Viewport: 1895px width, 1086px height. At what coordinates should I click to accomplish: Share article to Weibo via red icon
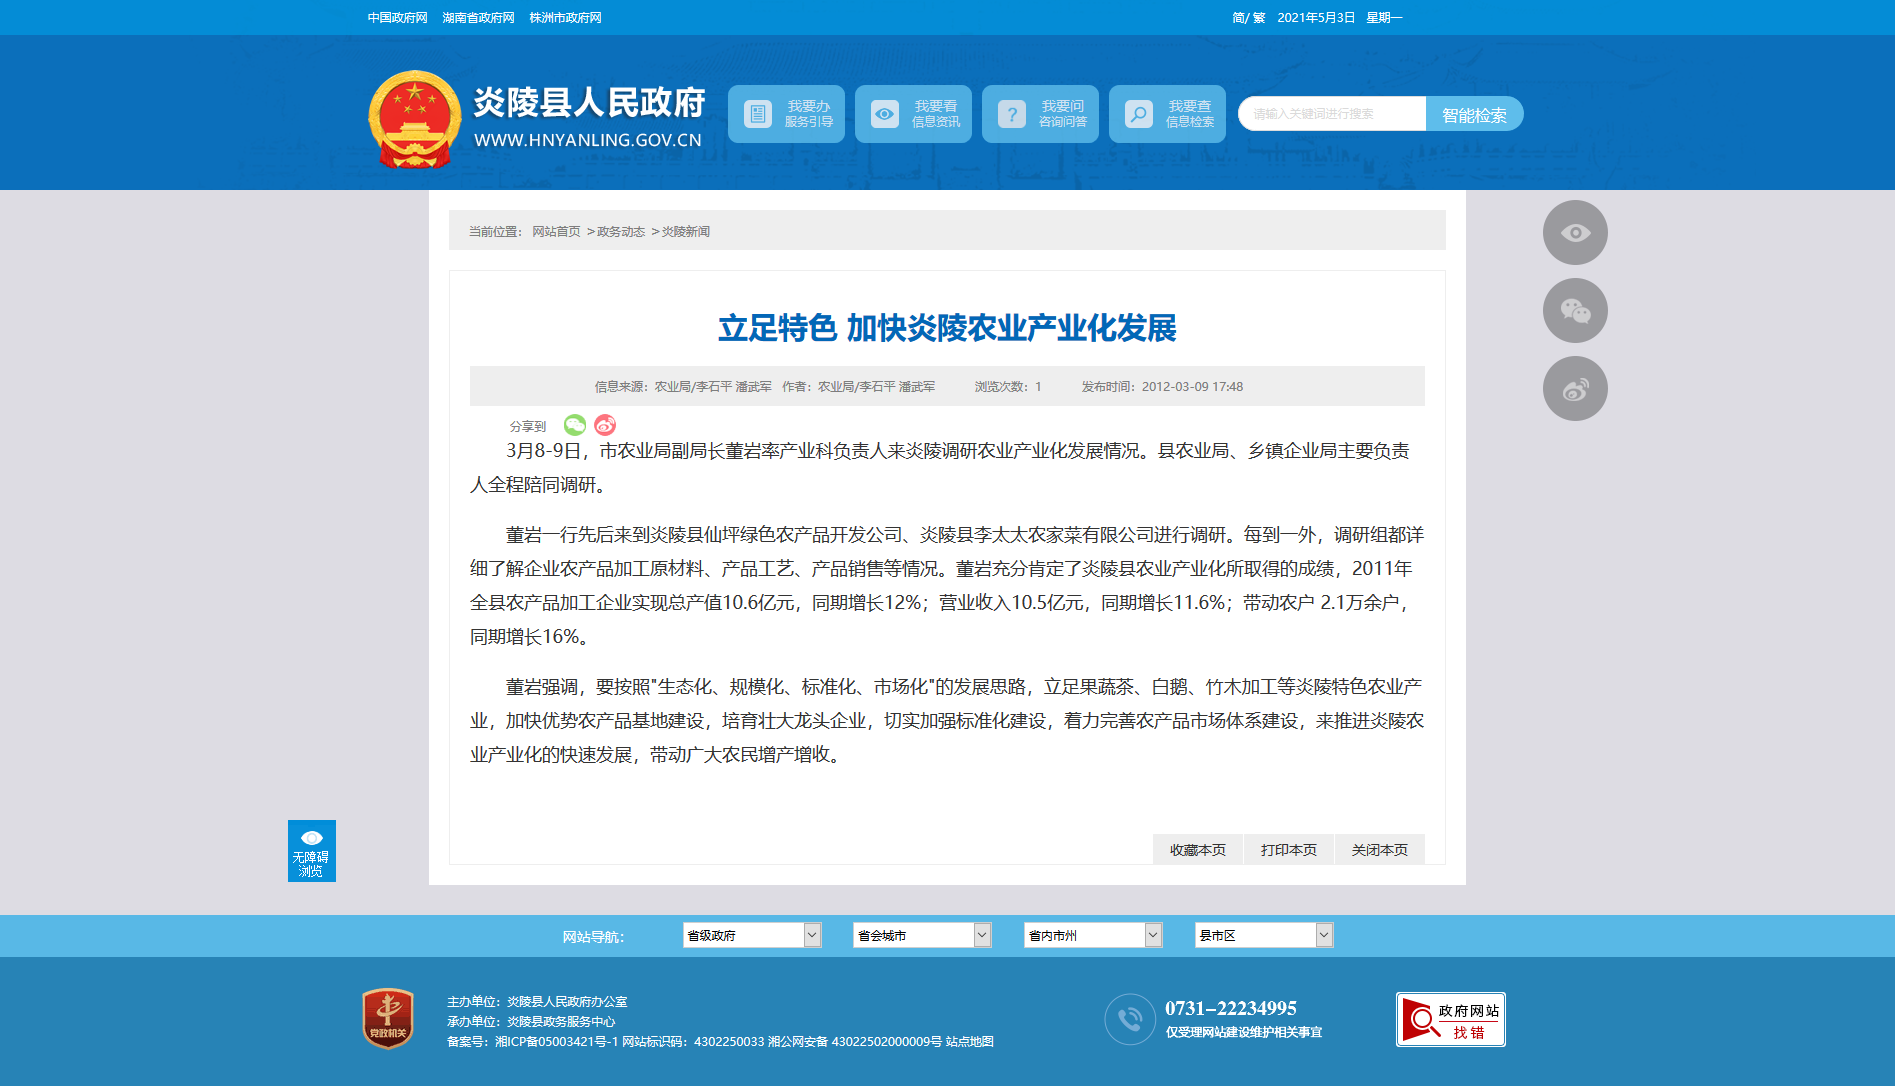point(605,425)
